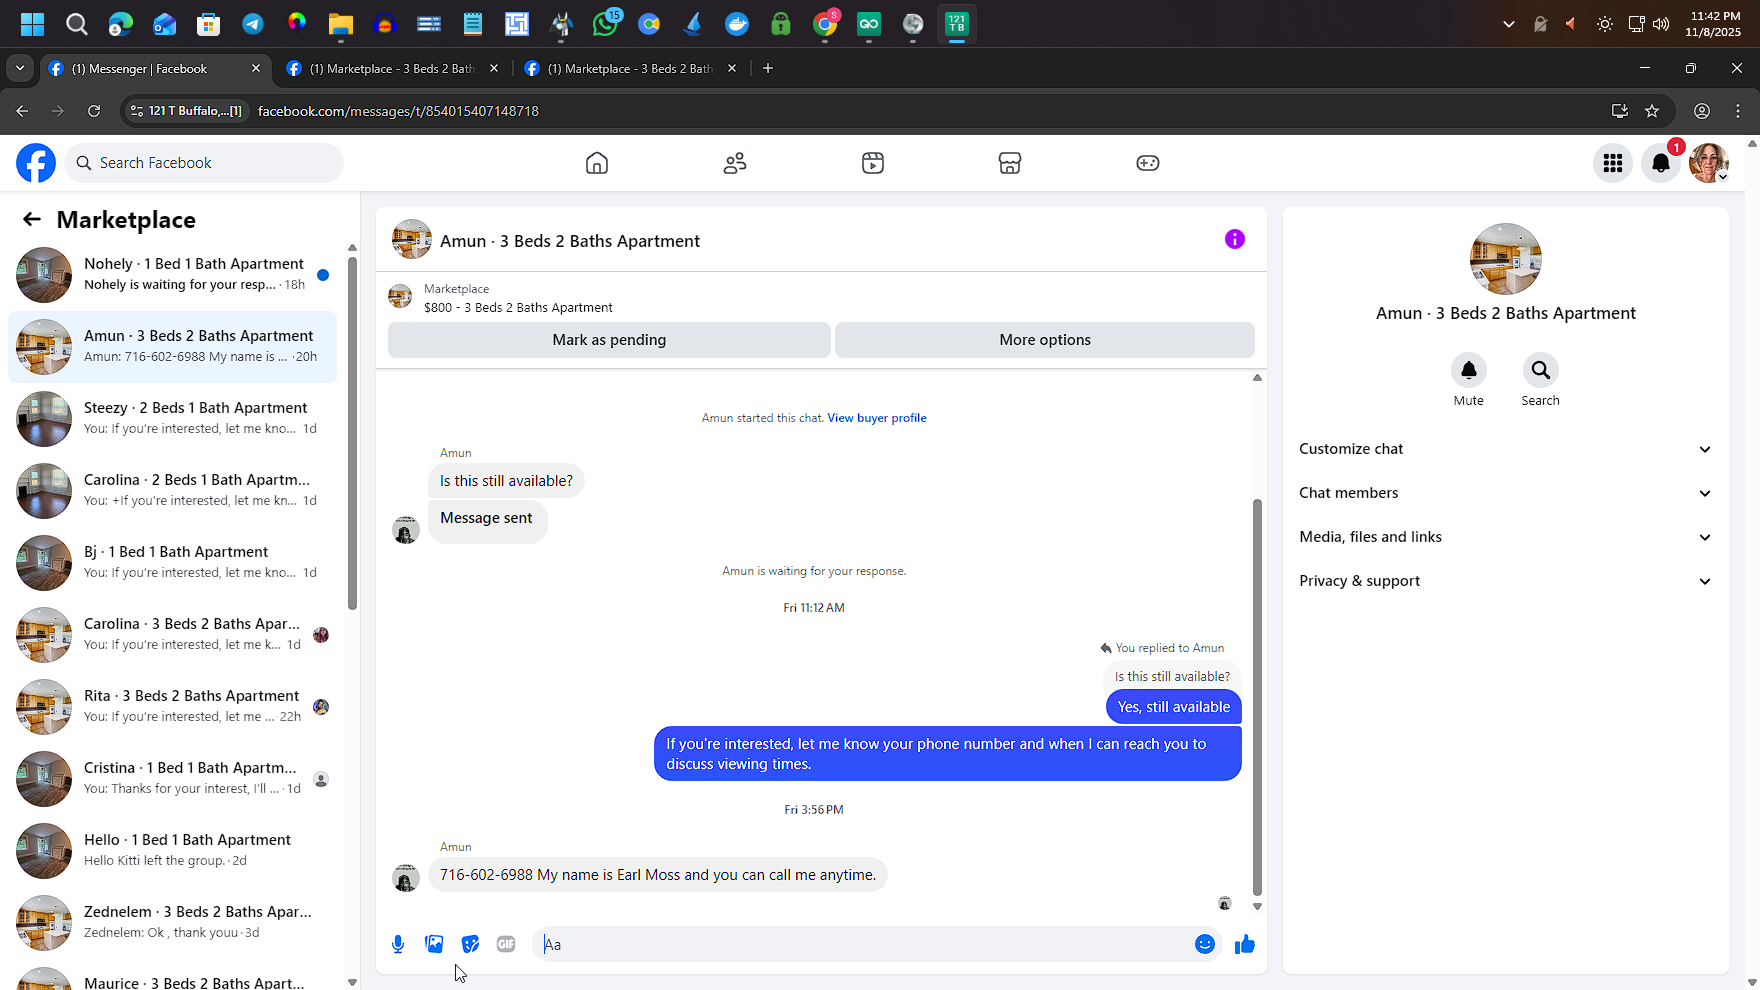Expand Media, files and links section
Image resolution: width=1760 pixels, height=990 pixels.
pyautogui.click(x=1505, y=537)
